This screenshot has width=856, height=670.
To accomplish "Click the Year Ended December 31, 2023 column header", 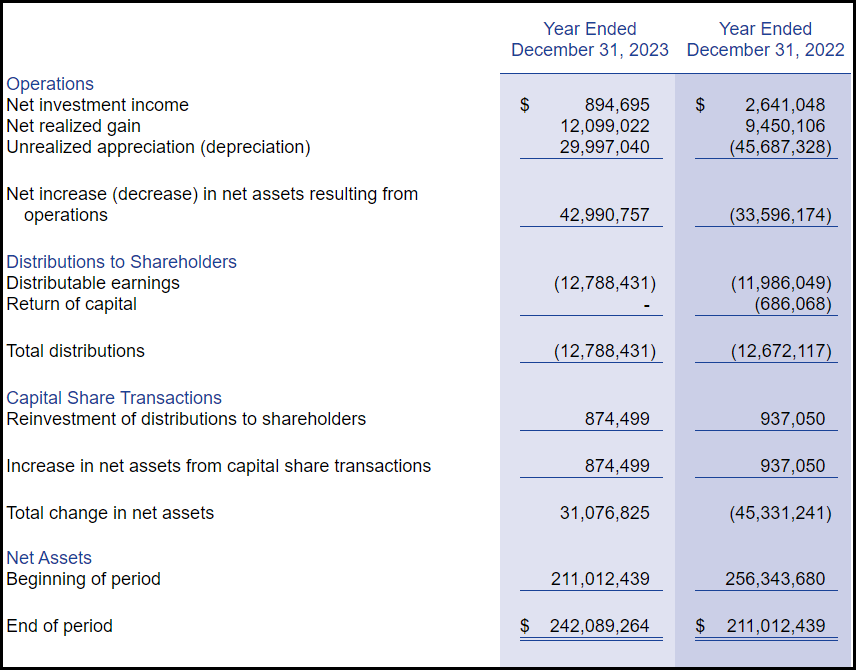I will 590,39.
